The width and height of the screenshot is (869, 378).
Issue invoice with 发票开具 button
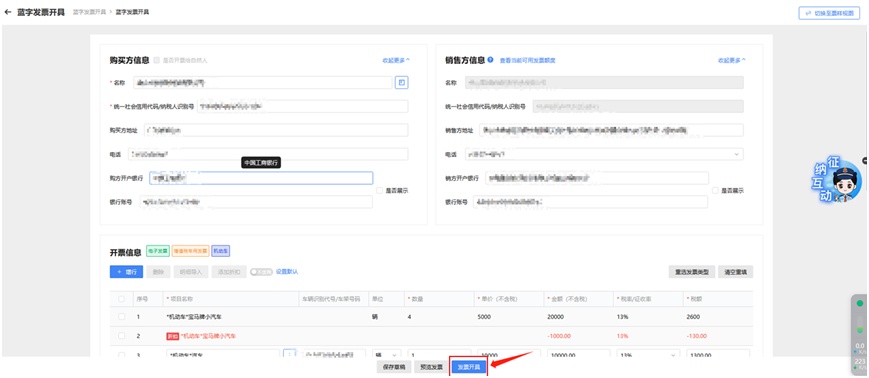coord(468,367)
